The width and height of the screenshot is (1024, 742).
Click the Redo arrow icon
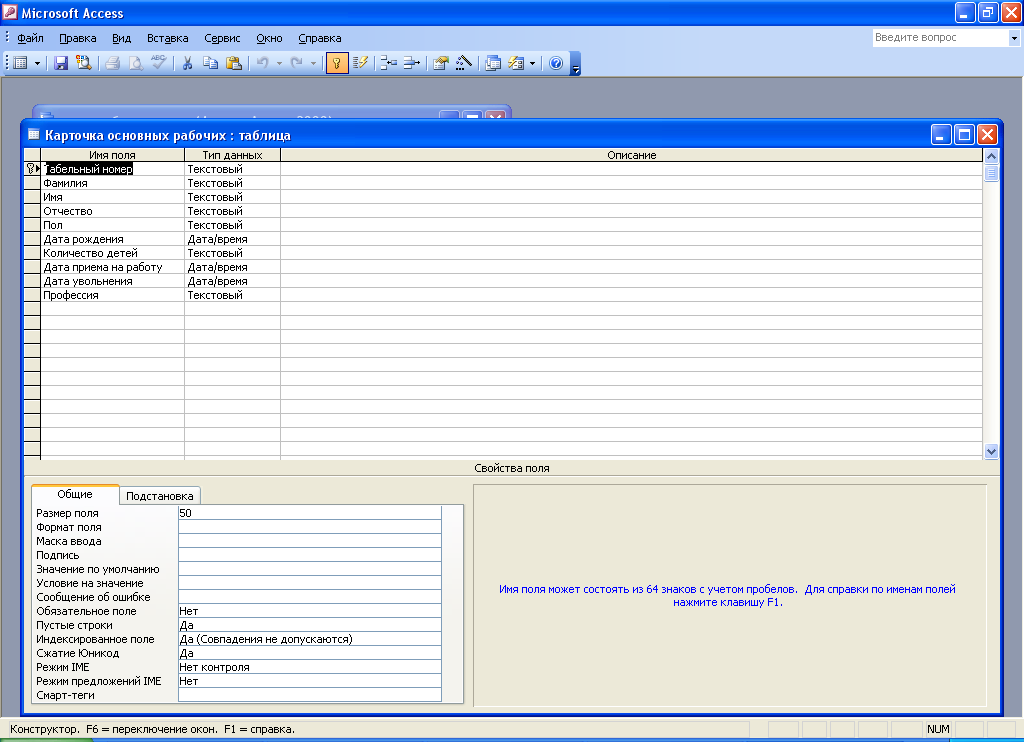[x=296, y=63]
